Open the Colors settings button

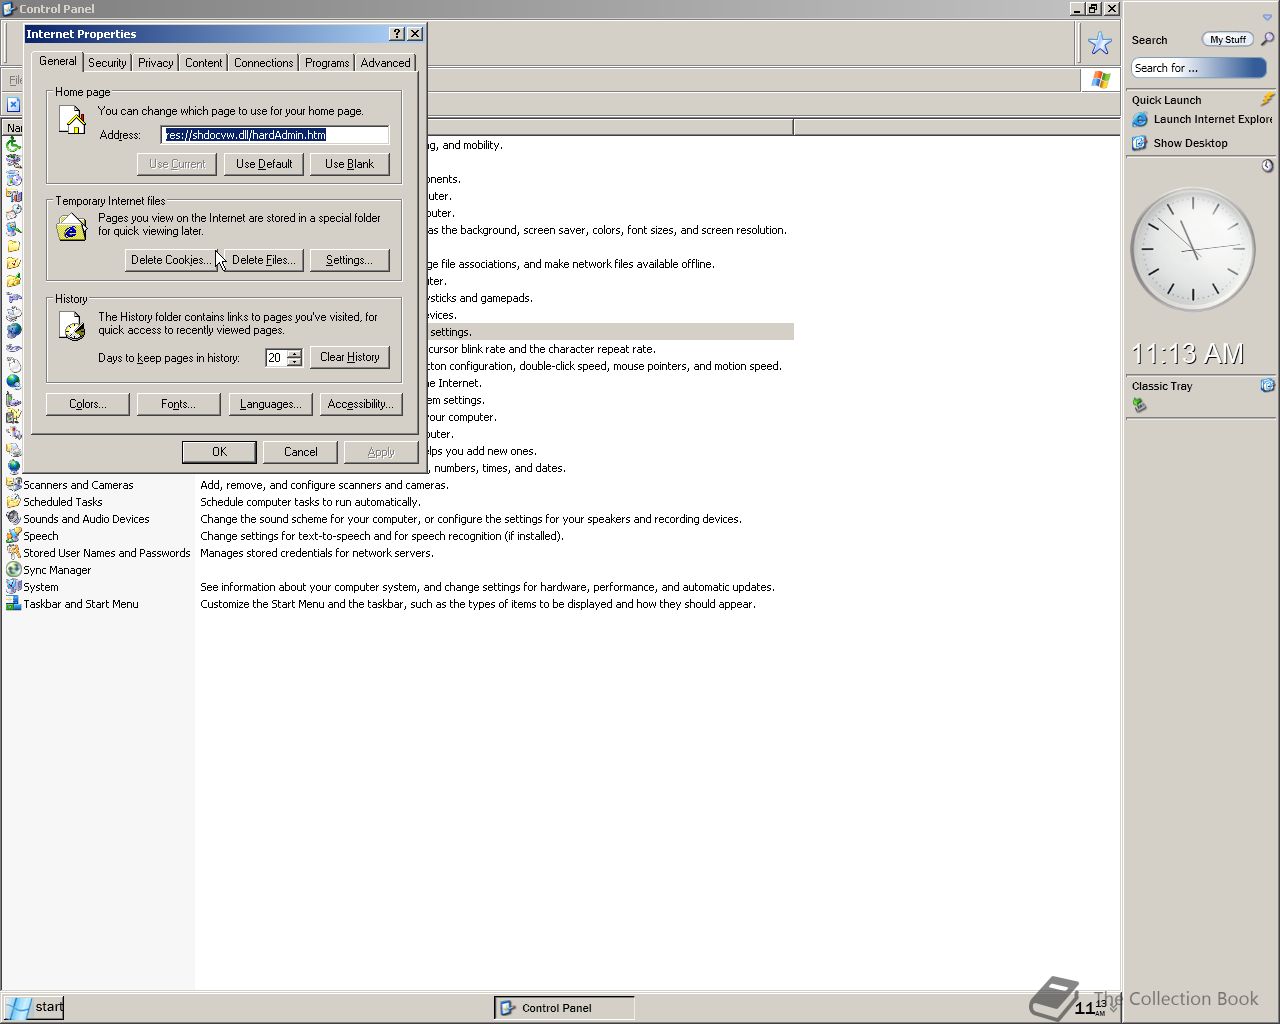point(87,404)
